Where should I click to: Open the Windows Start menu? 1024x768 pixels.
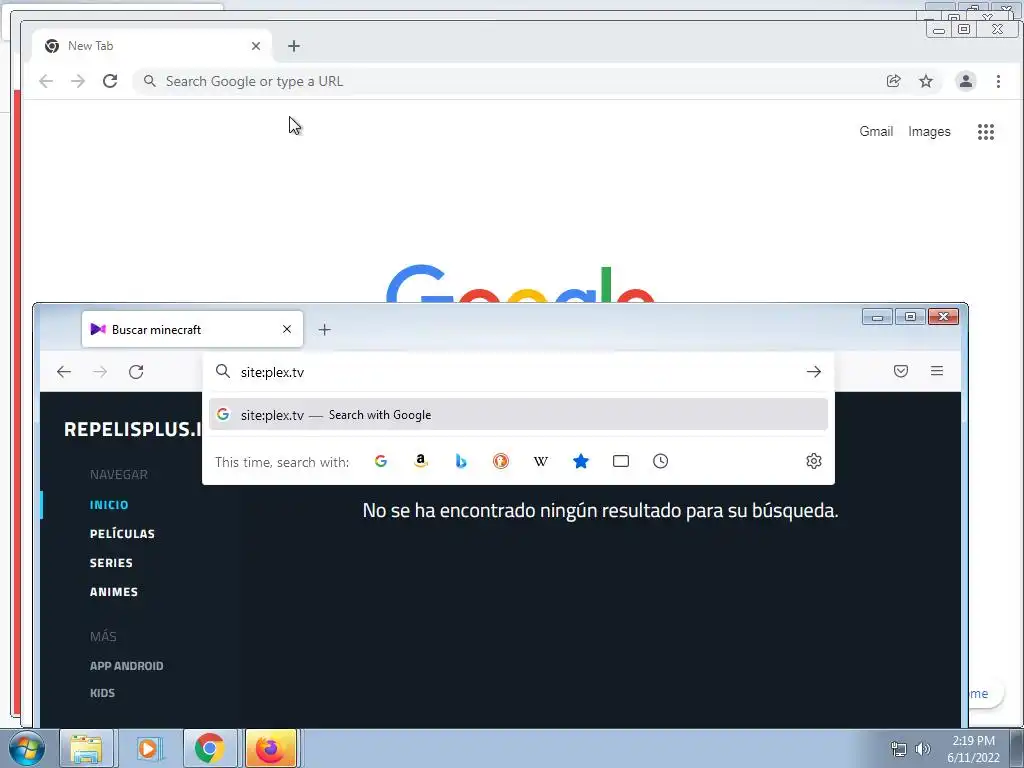tap(26, 748)
